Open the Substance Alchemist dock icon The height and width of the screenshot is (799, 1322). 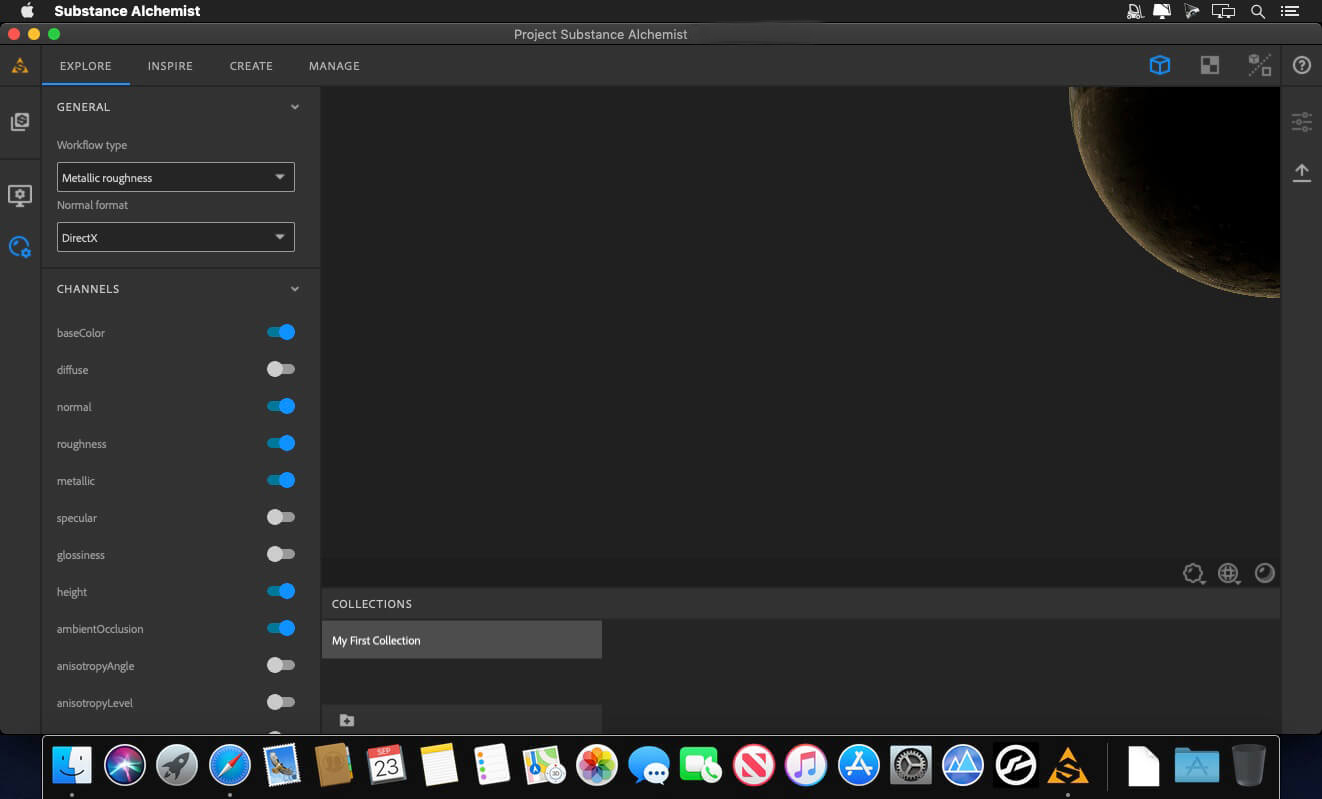(x=1068, y=766)
